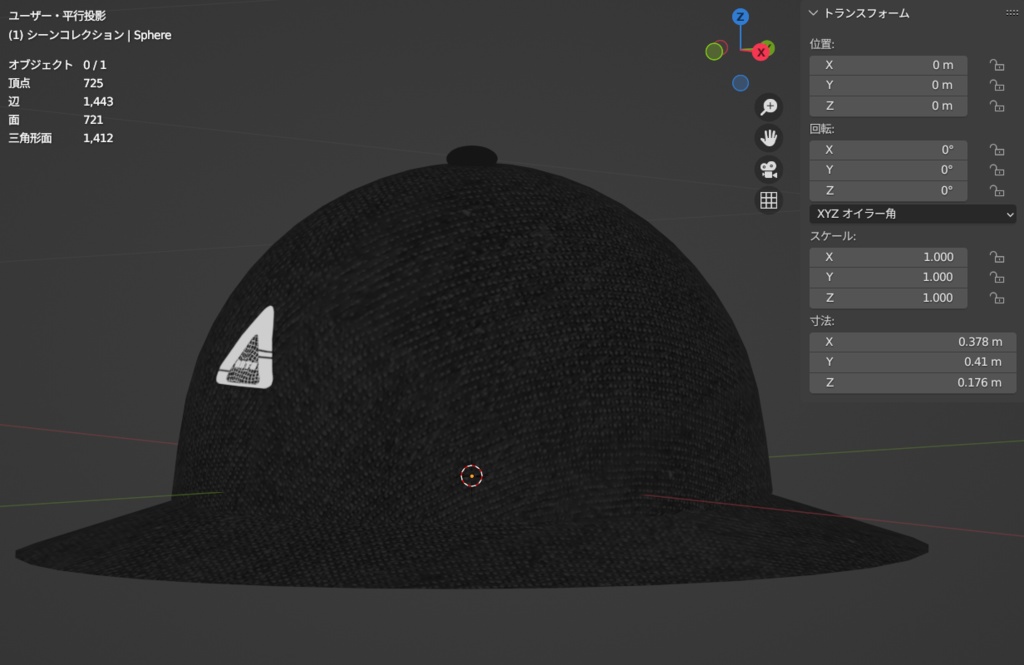Viewport: 1024px width, 665px height.
Task: Lock the 位置 X position value
Action: click(996, 64)
